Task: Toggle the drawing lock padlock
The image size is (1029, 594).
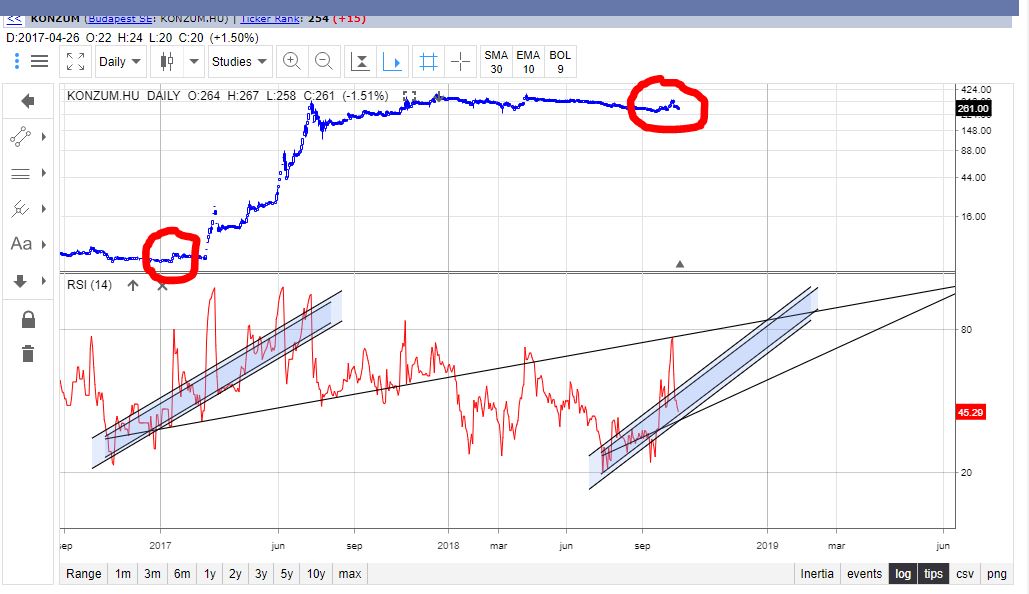Action: click(28, 320)
